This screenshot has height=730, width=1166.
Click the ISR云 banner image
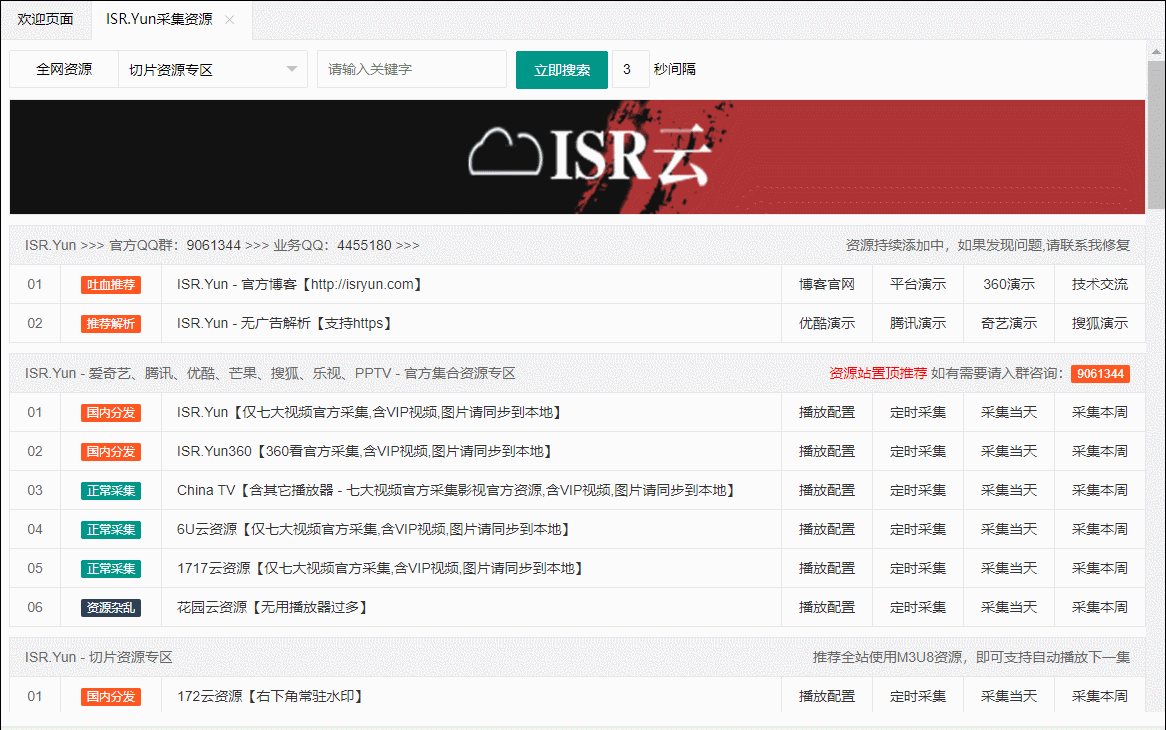(x=577, y=157)
